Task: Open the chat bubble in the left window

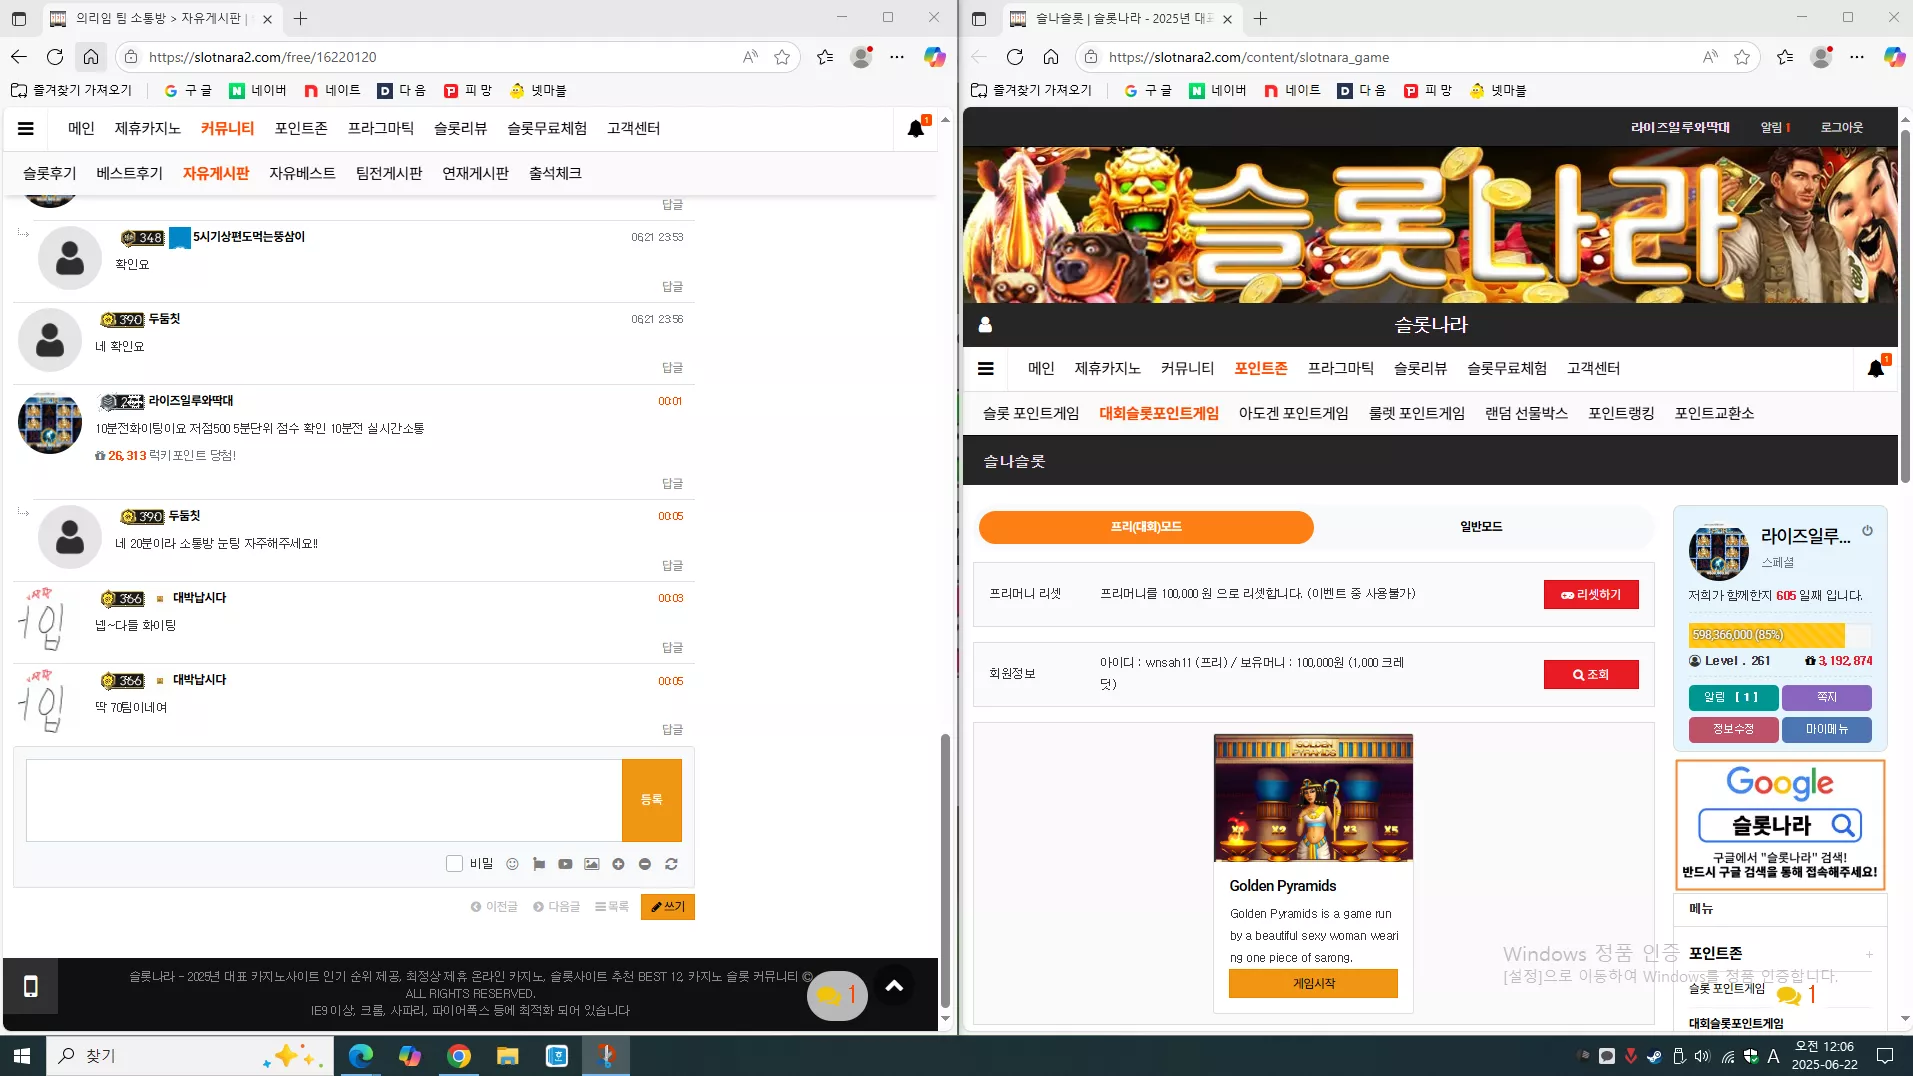Action: tap(837, 996)
